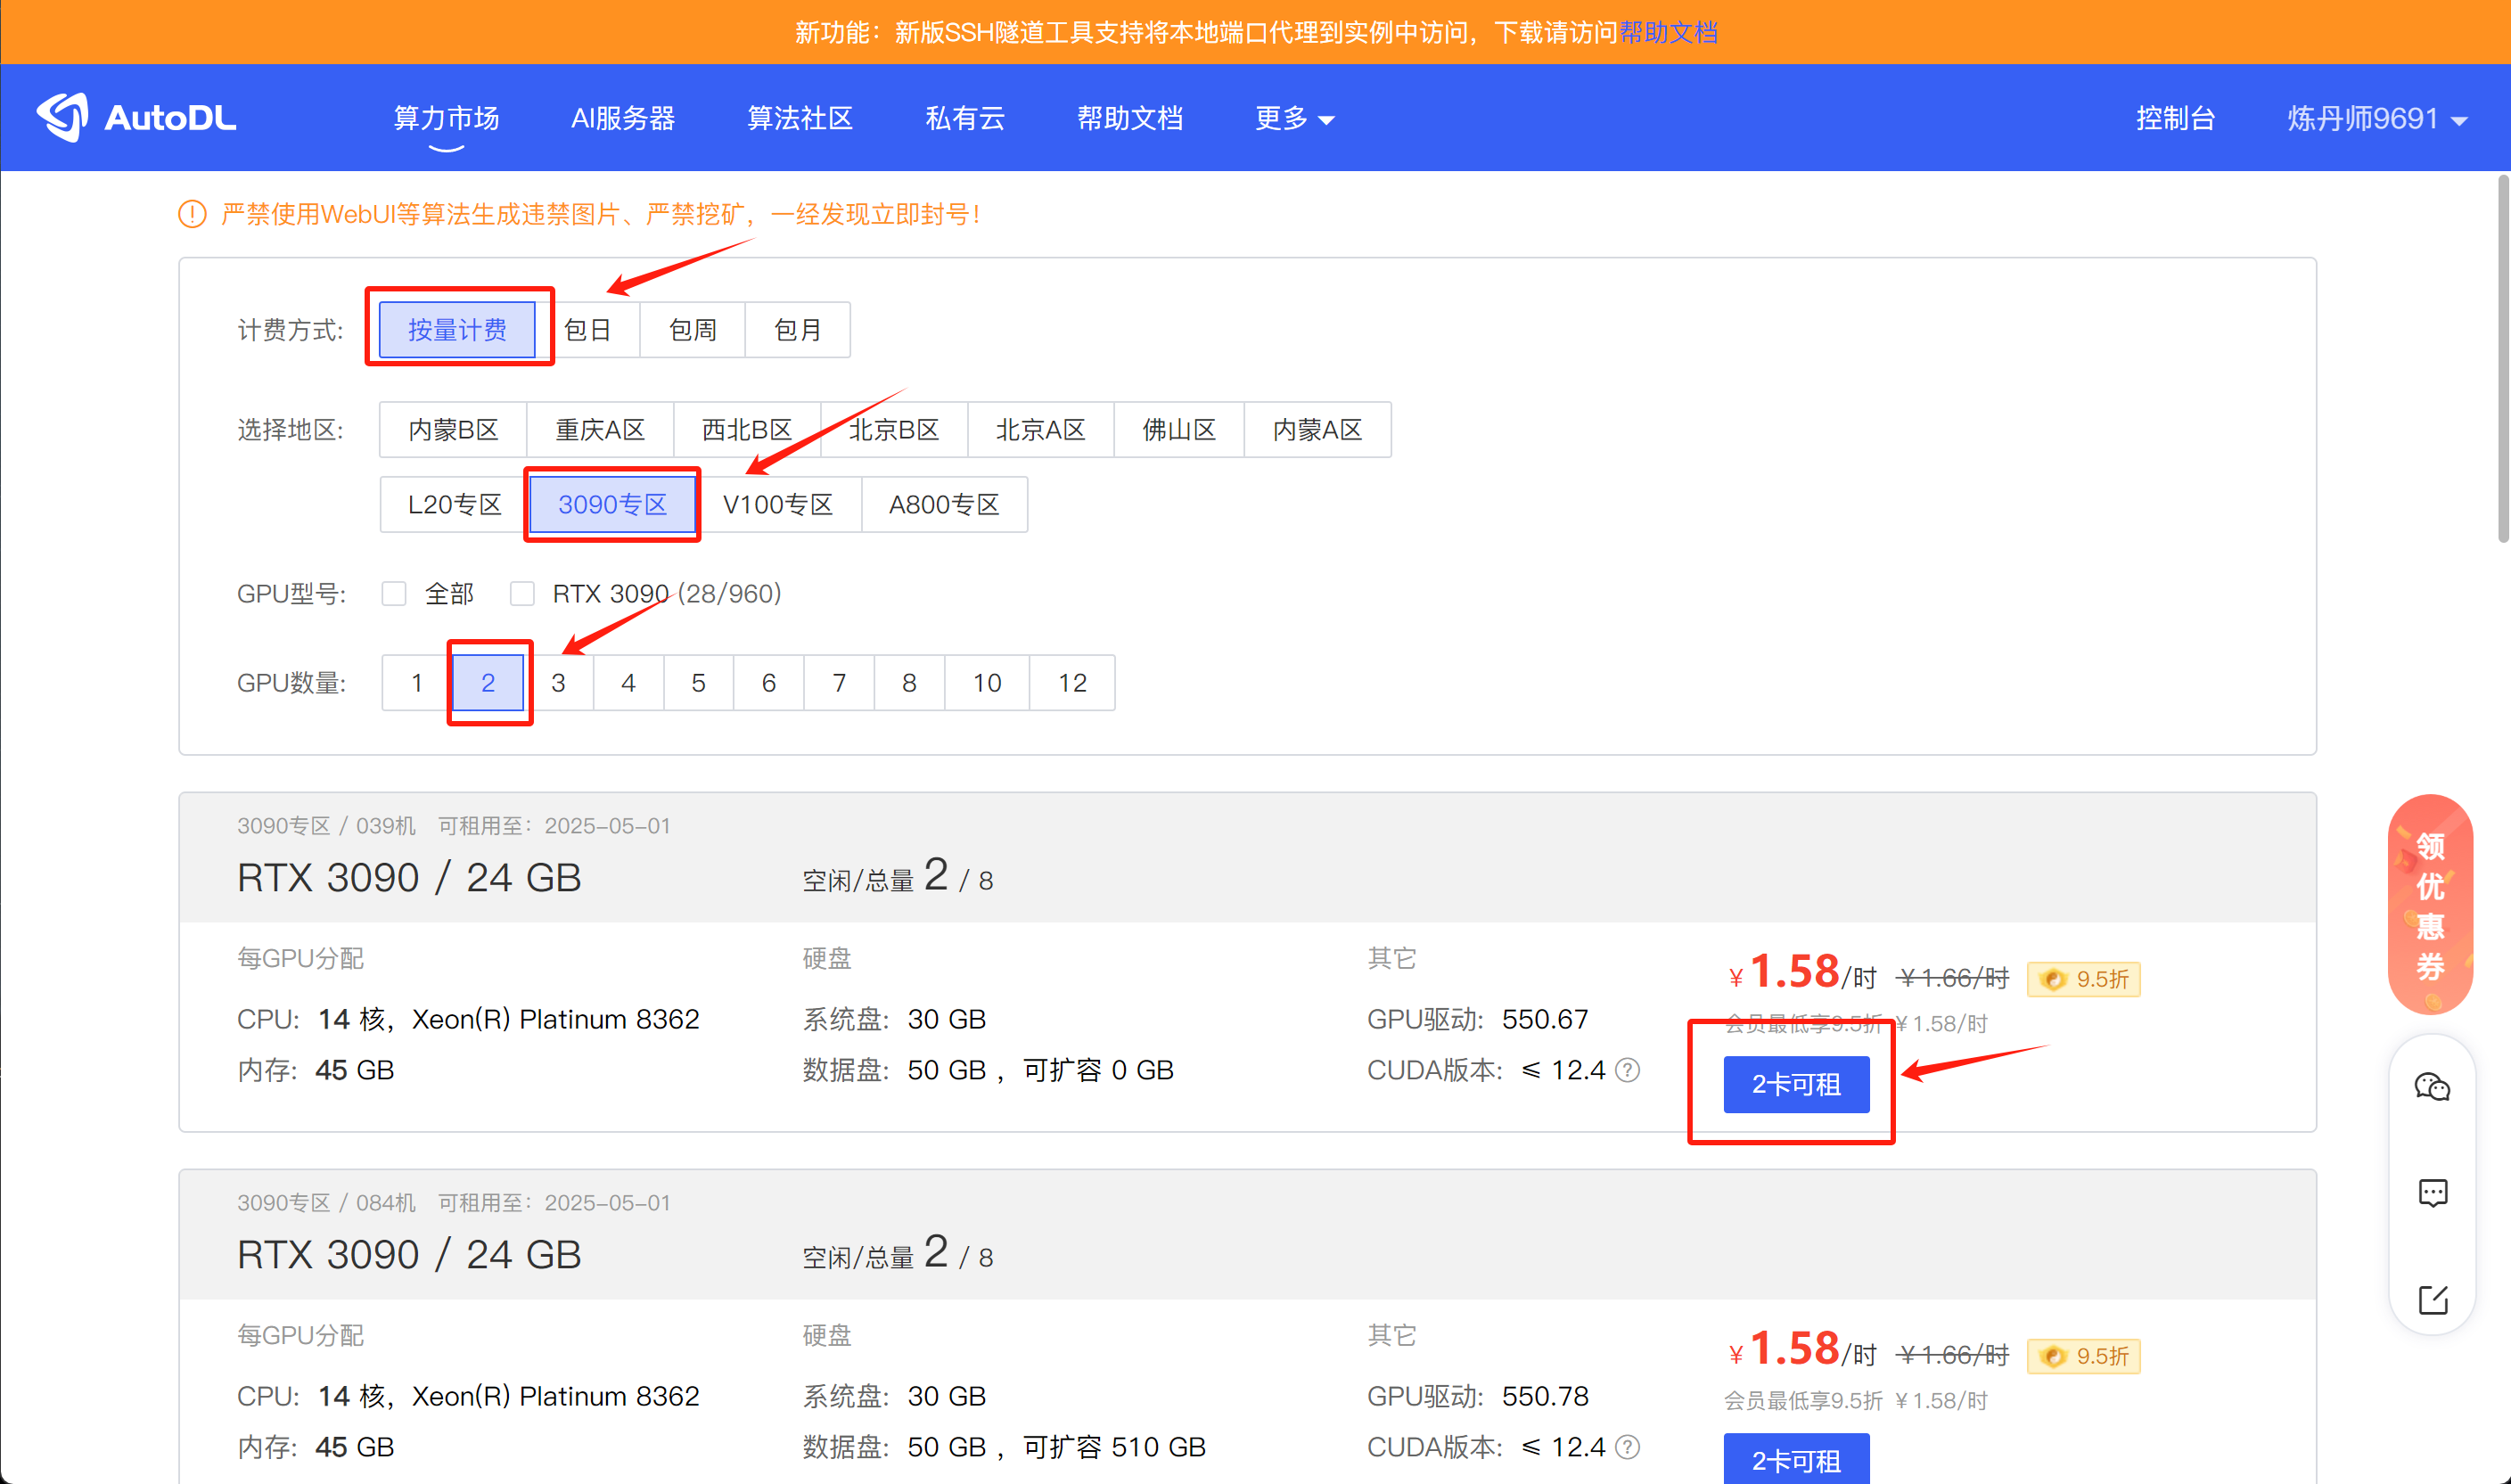Viewport: 2511px width, 1484px height.
Task: Select GPU count 12
Action: [1072, 683]
